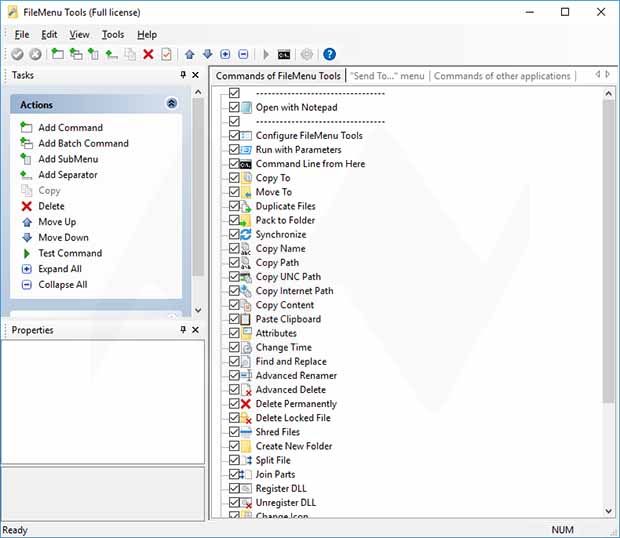Viewport: 620px width, 538px height.
Task: Open the Tools menu
Action: (x=113, y=35)
